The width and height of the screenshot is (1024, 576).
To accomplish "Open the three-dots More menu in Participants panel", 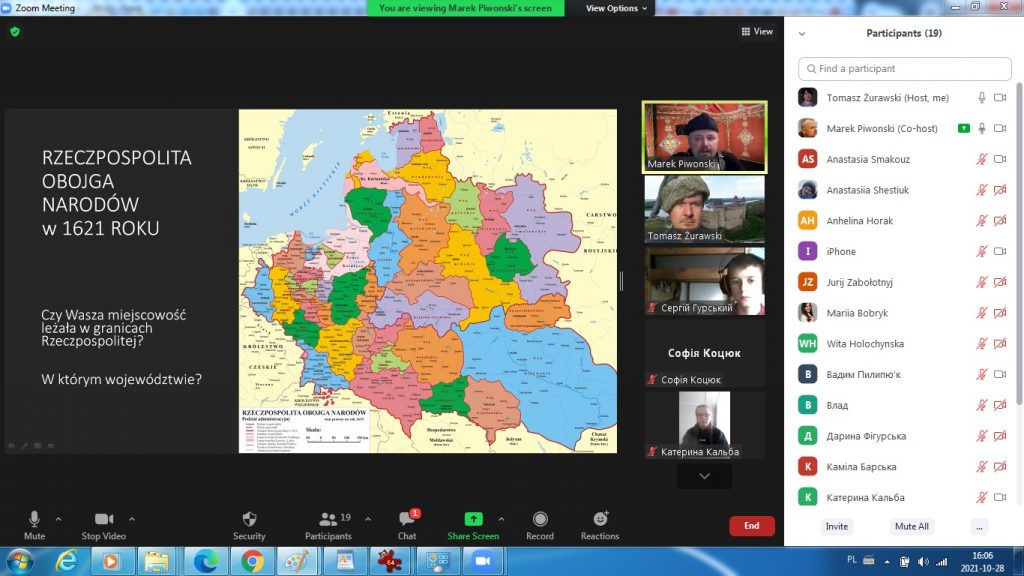I will [x=979, y=526].
